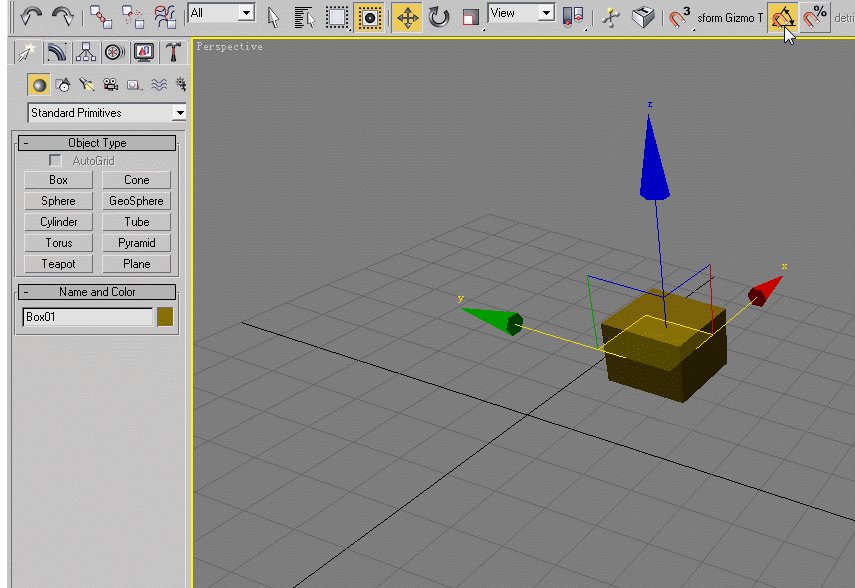
Task: Click the Plane primitive button
Action: (x=136, y=264)
